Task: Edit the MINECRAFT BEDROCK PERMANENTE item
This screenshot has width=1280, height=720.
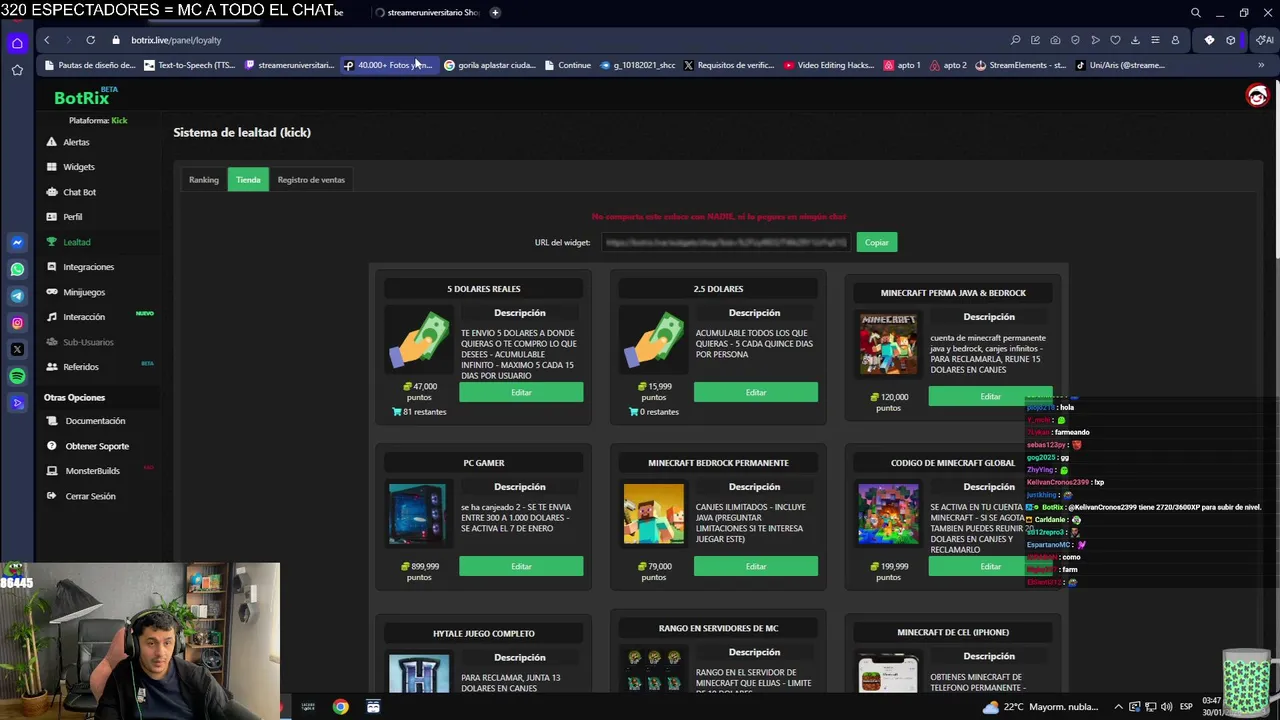Action: tap(756, 566)
